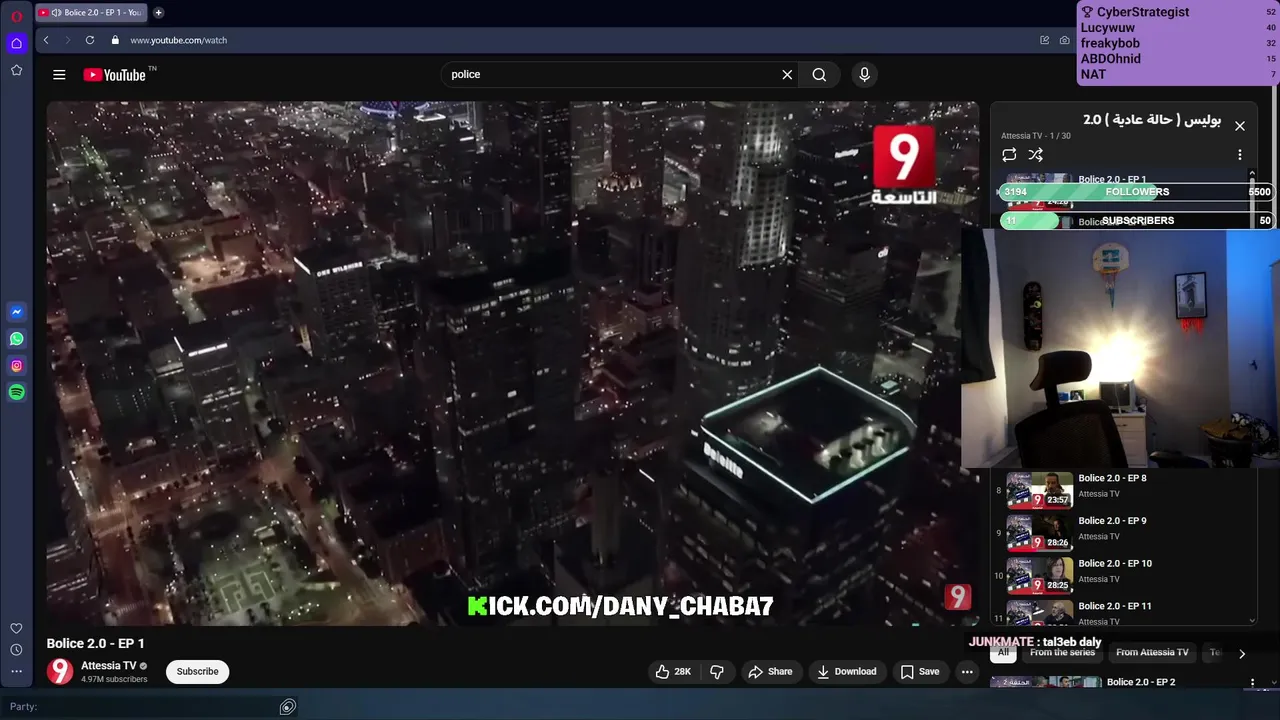The image size is (1280, 720).
Task: Open the Attessia TV channel avatar
Action: point(60,672)
